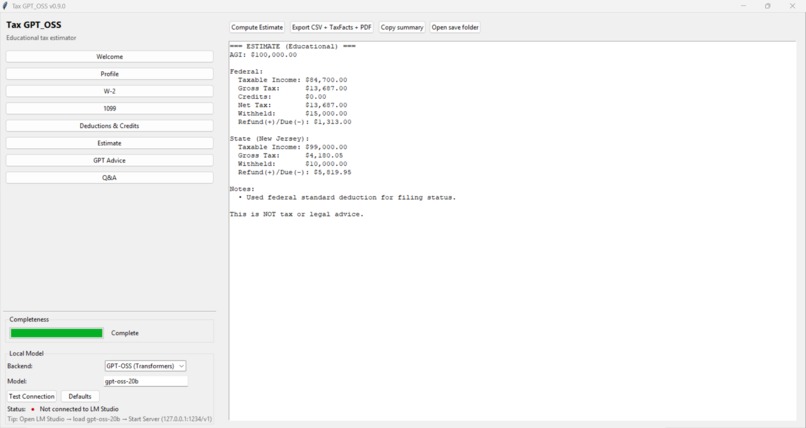Click the Compute Estimate button

(257, 27)
